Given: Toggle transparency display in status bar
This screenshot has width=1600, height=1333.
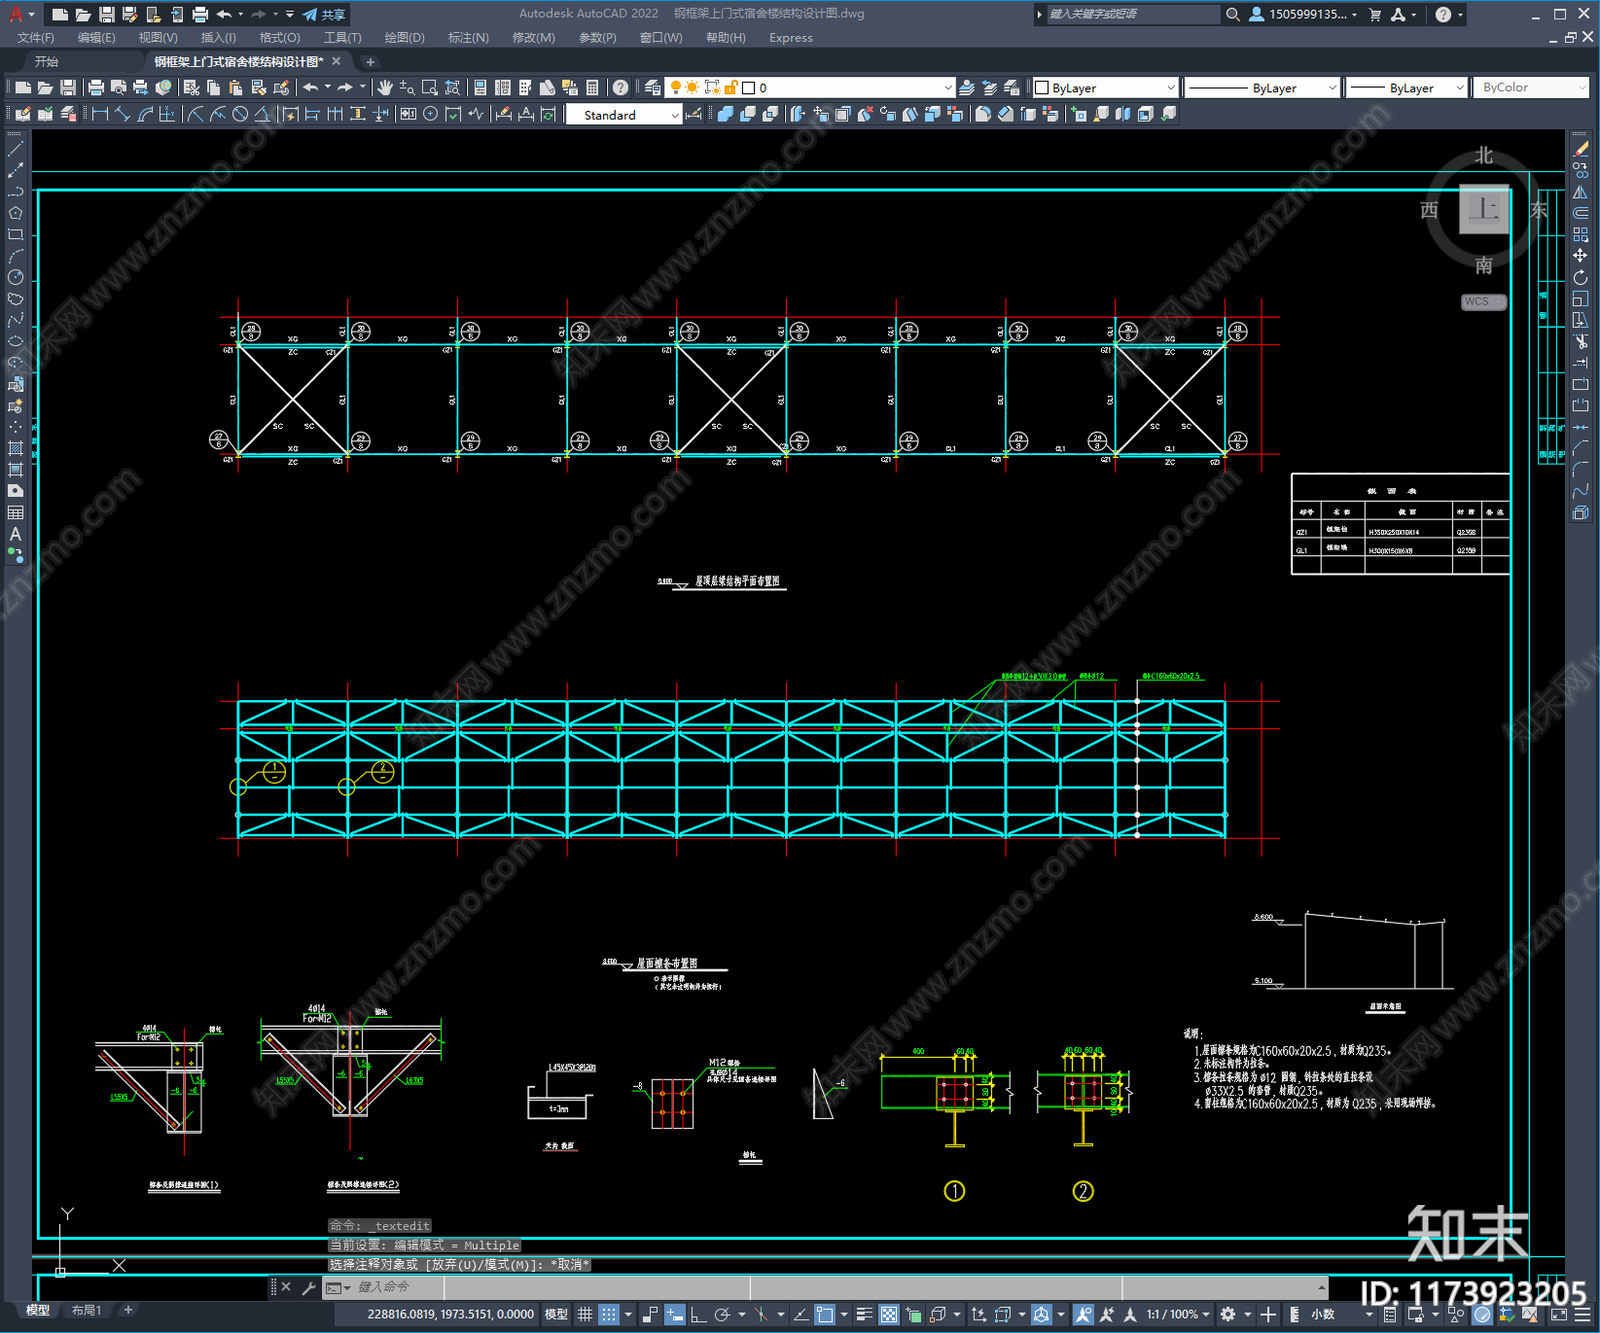Looking at the screenshot, I should tap(889, 1314).
